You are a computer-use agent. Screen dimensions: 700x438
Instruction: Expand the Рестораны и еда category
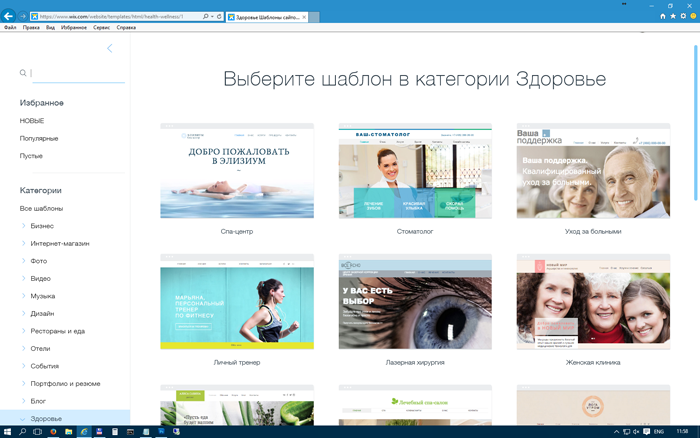[x=23, y=331]
